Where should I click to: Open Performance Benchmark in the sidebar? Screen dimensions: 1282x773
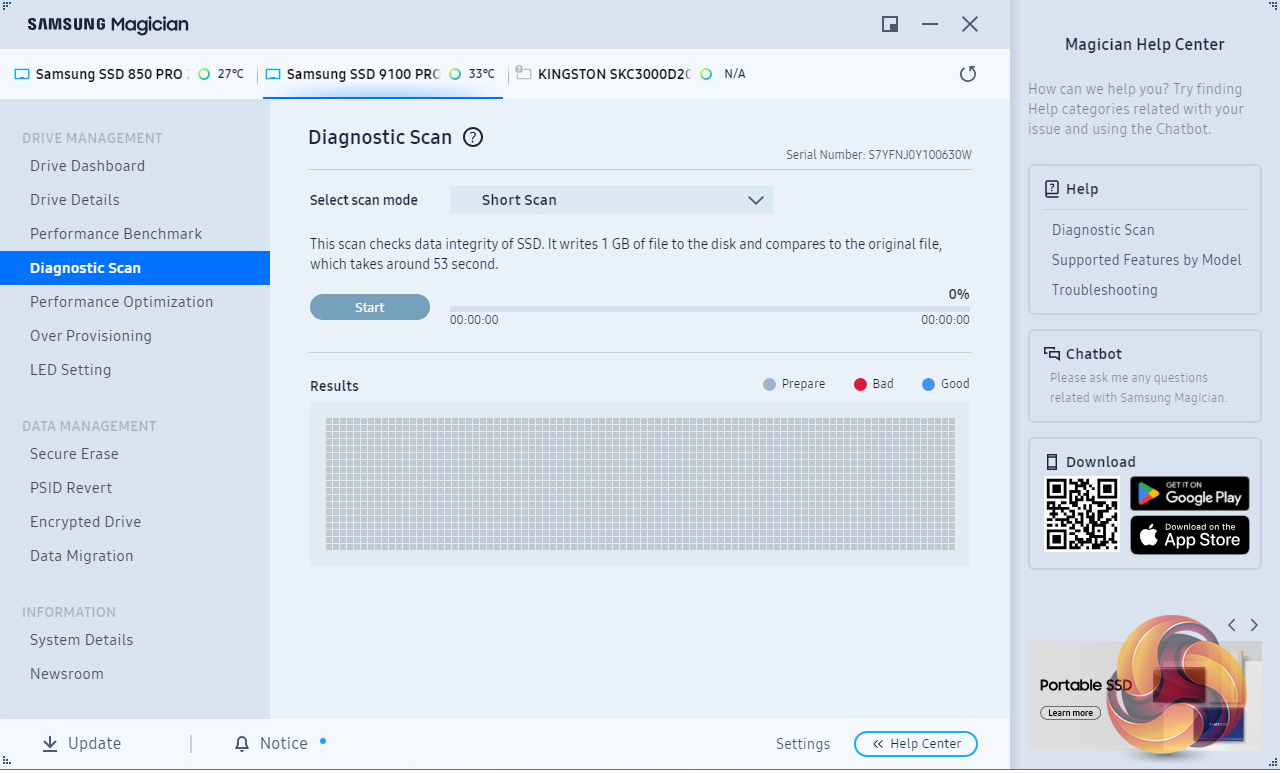116,234
